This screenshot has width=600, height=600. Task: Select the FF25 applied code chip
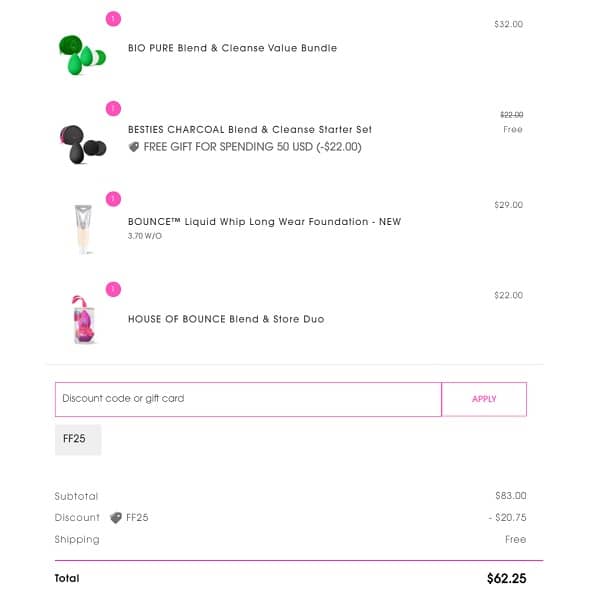coord(78,439)
